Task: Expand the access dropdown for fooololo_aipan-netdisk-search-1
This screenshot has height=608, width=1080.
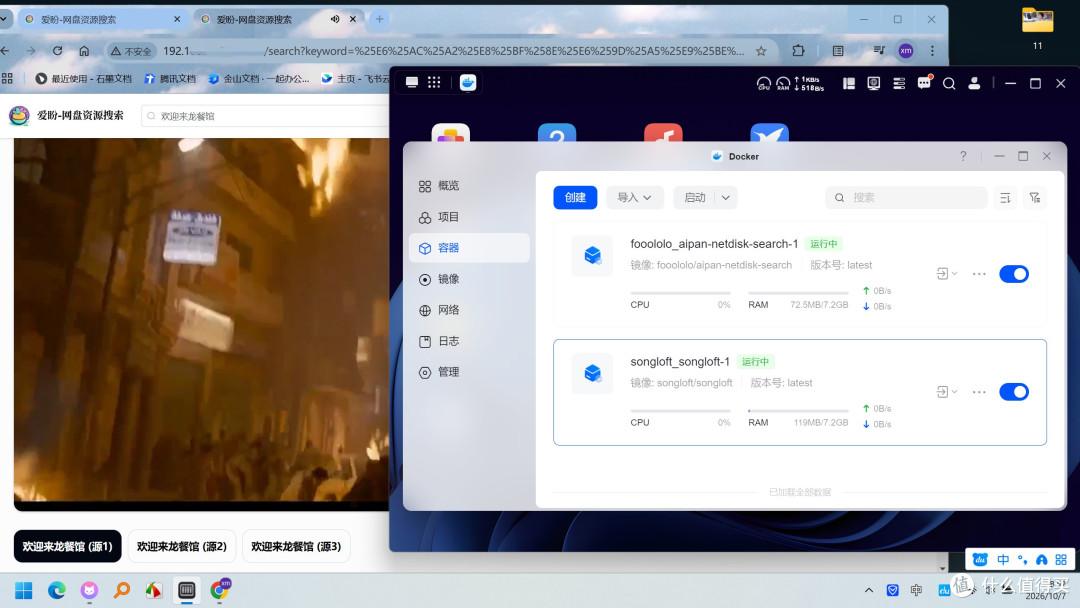Action: 947,274
